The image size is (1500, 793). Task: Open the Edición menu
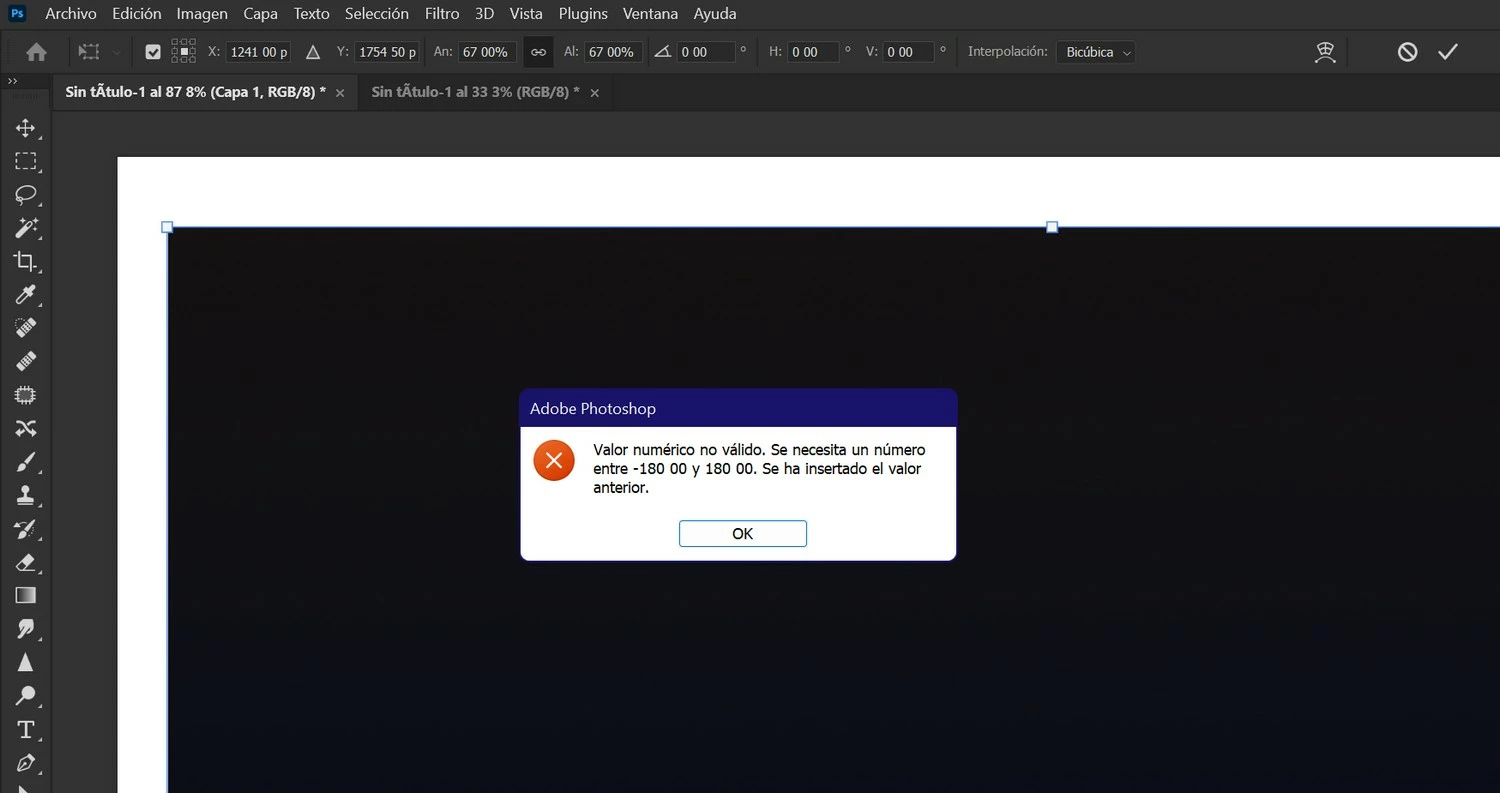[136, 14]
